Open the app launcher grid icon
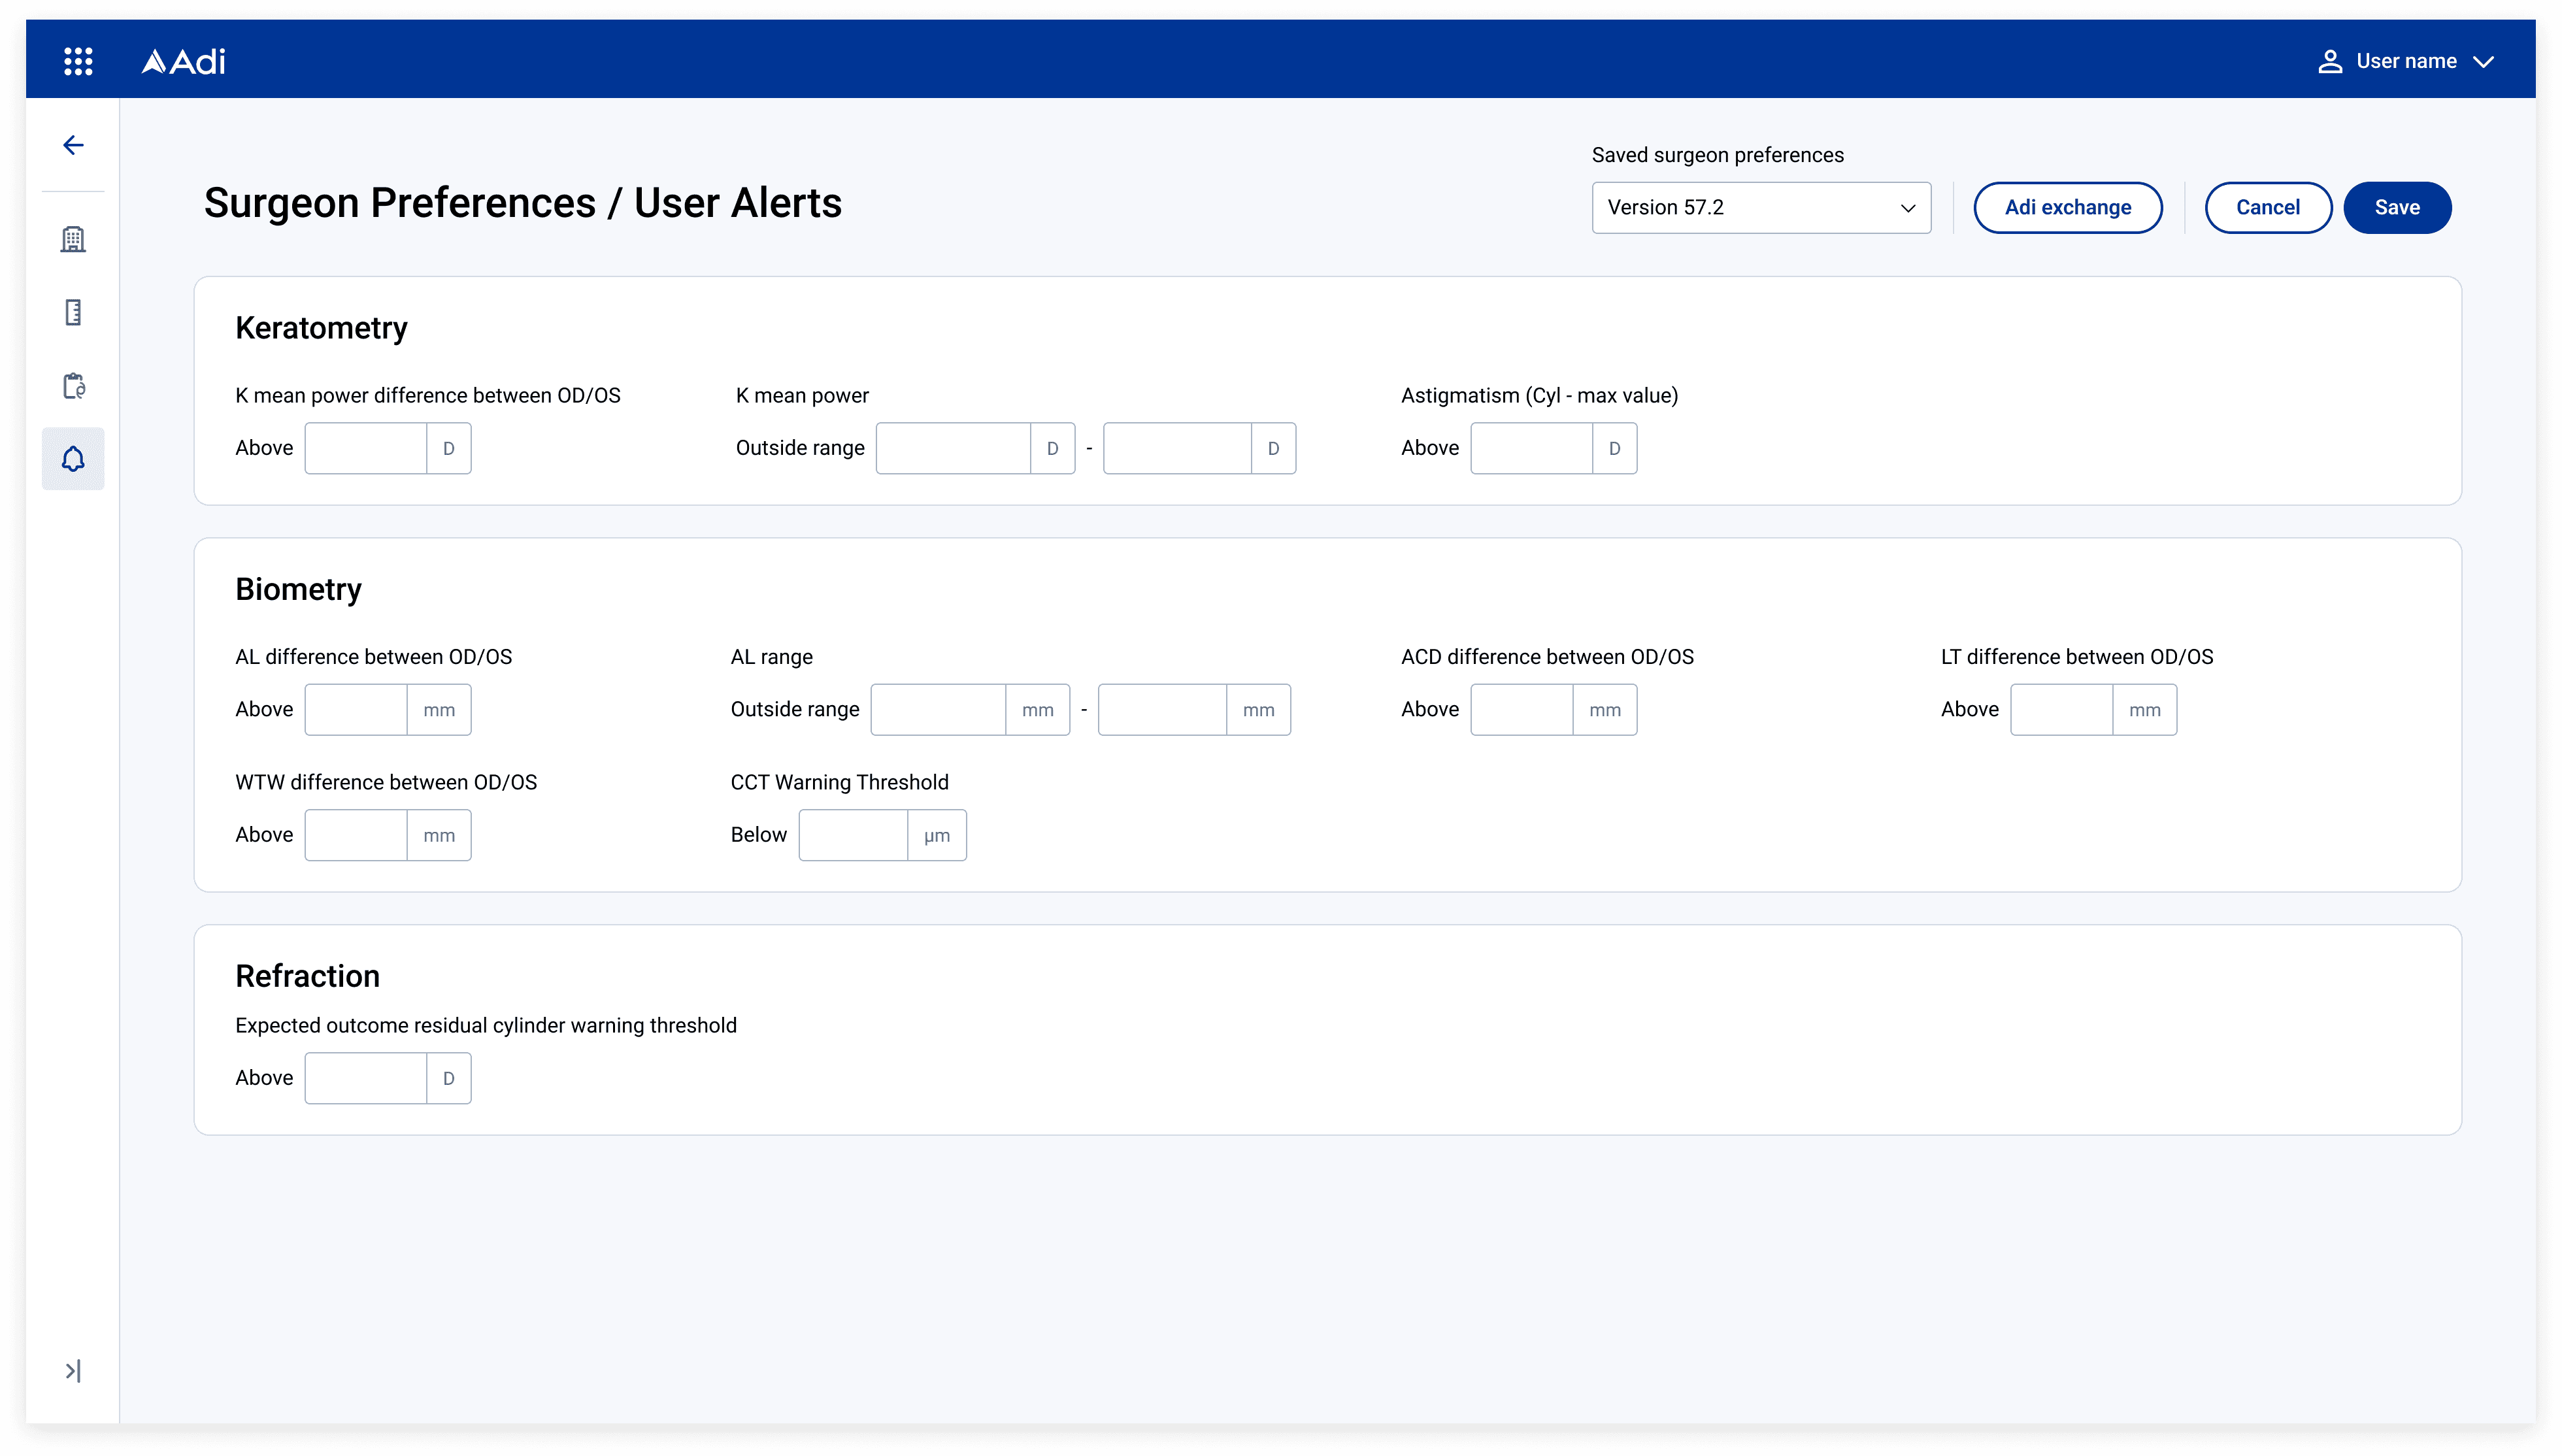 pyautogui.click(x=78, y=61)
